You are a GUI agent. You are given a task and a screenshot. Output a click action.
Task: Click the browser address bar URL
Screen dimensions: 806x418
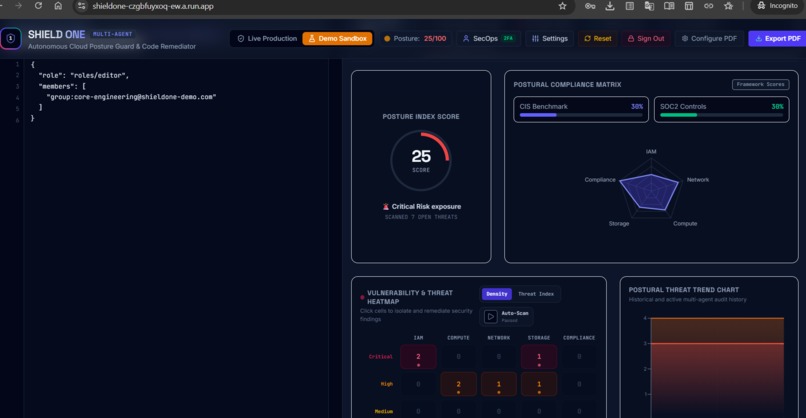(x=153, y=6)
